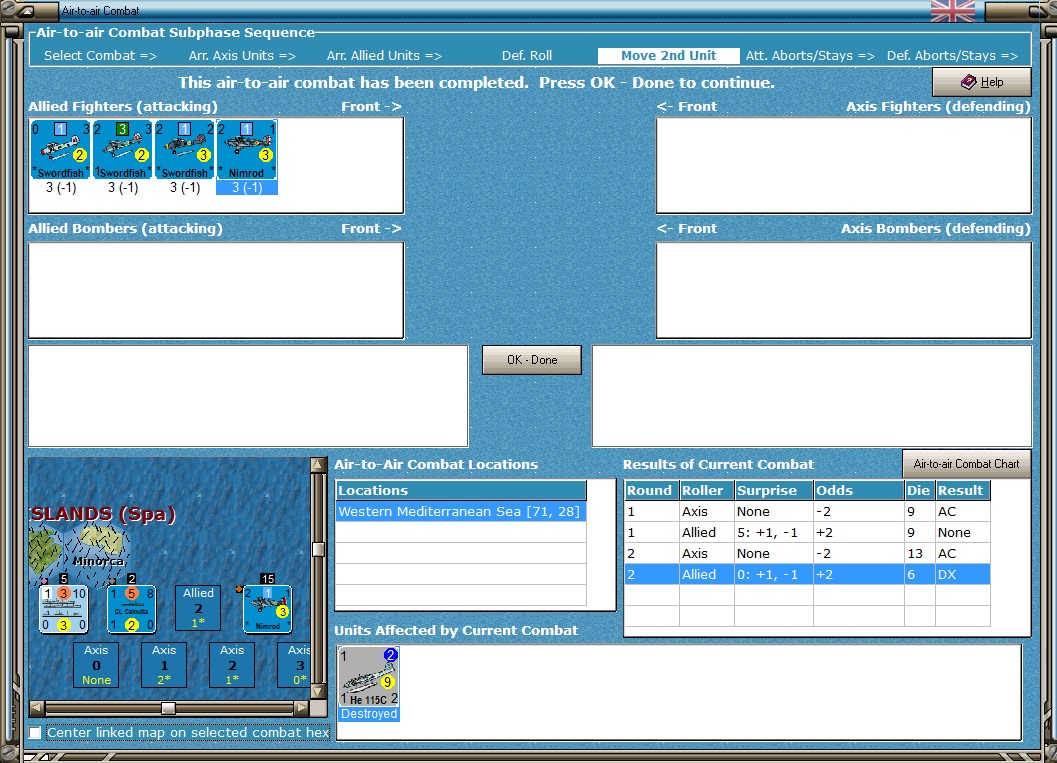Go to Arr. Allied Units subphase step
The height and width of the screenshot is (763, 1057).
tap(384, 56)
